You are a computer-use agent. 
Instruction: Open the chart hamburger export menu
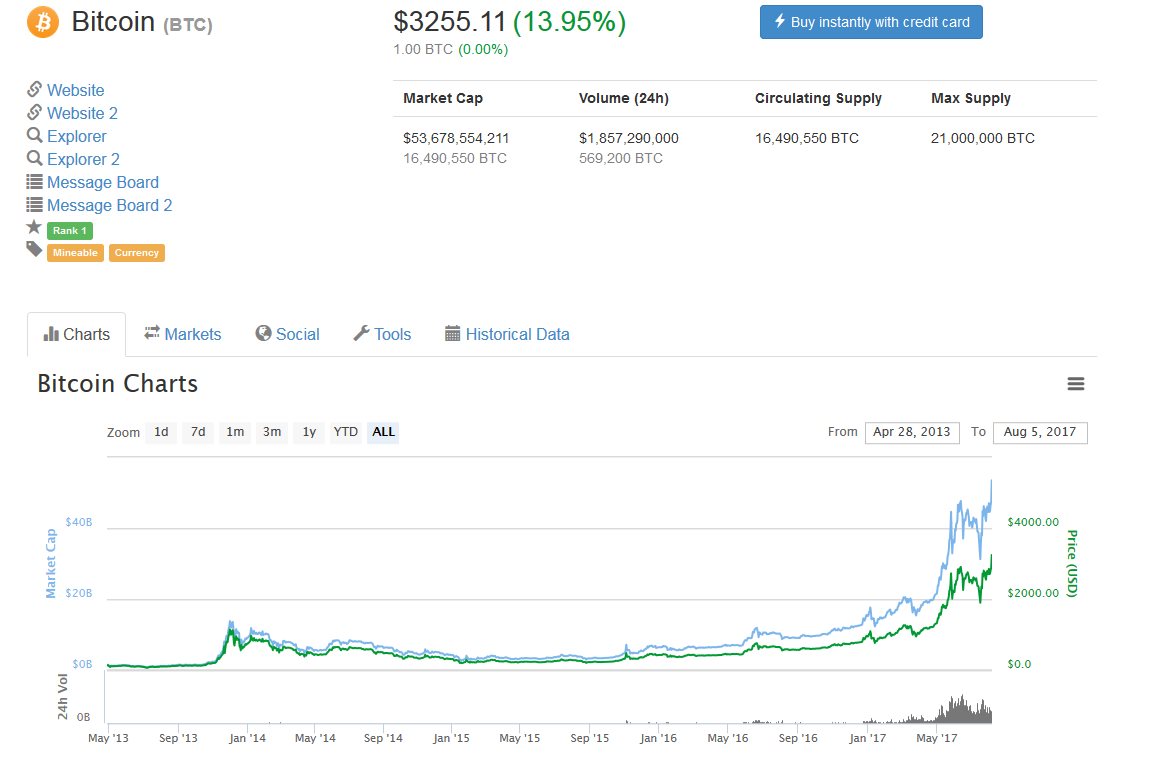(x=1075, y=384)
